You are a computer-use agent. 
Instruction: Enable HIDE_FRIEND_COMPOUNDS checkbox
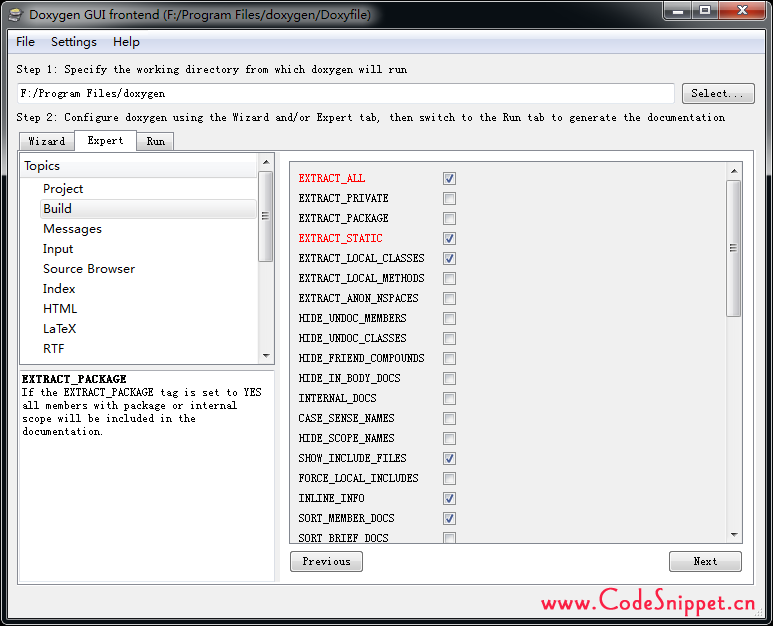coord(449,358)
